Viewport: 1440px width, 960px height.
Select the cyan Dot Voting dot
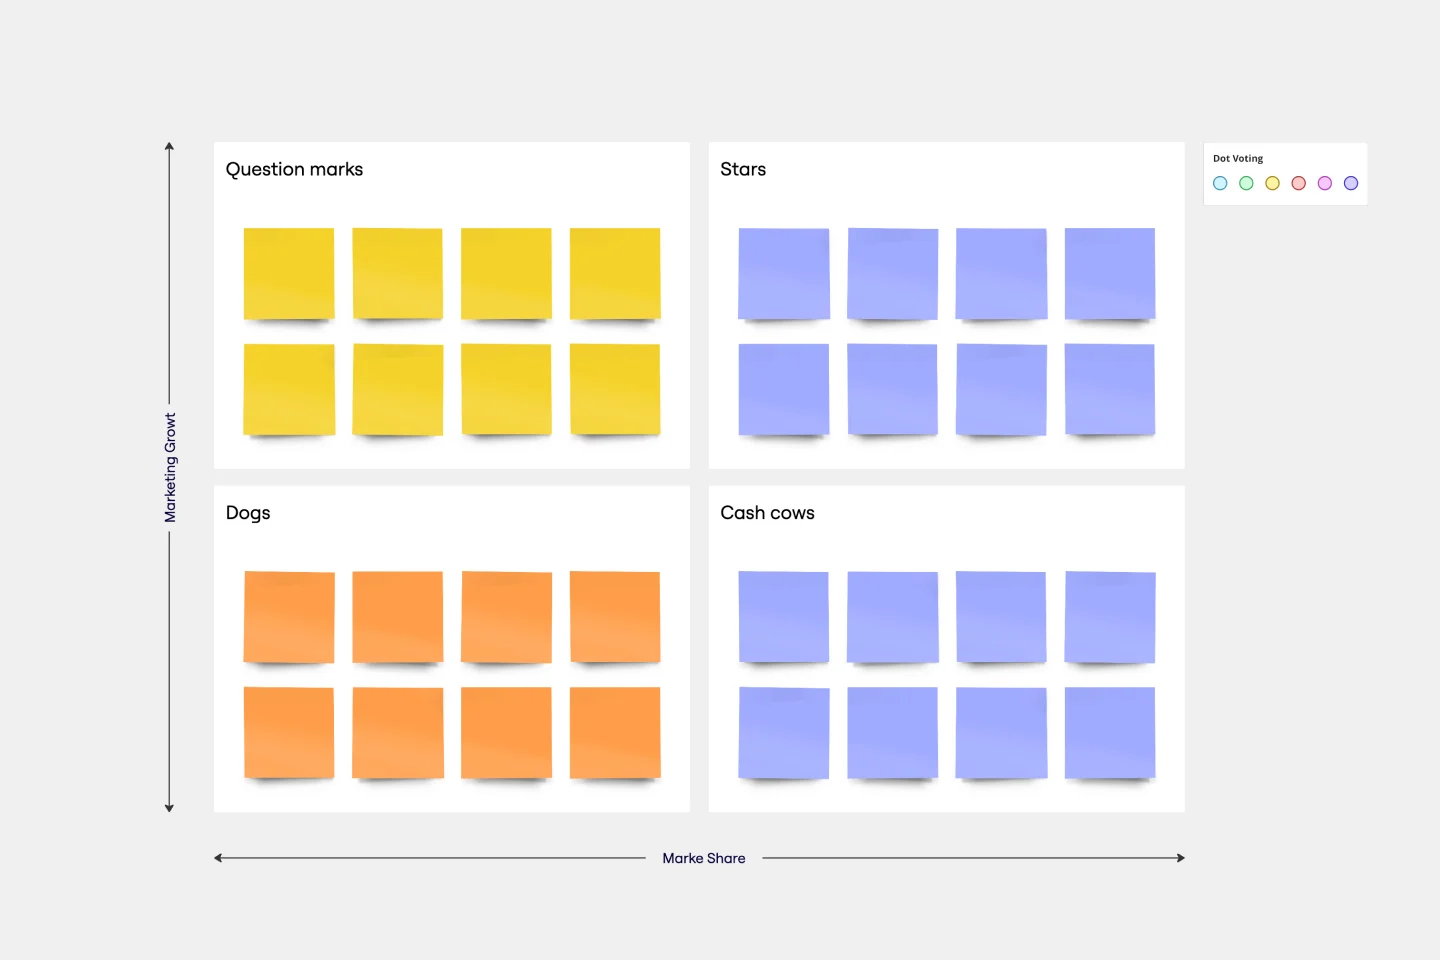(x=1220, y=183)
